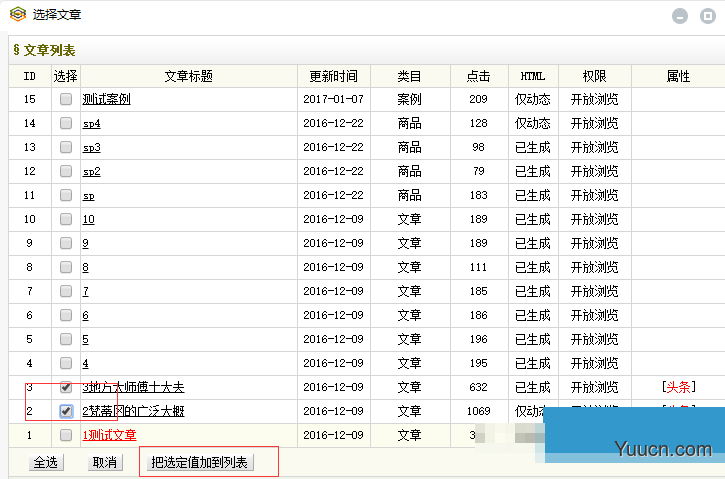Check the box for article 测试案例
The image size is (725, 479).
click(66, 99)
